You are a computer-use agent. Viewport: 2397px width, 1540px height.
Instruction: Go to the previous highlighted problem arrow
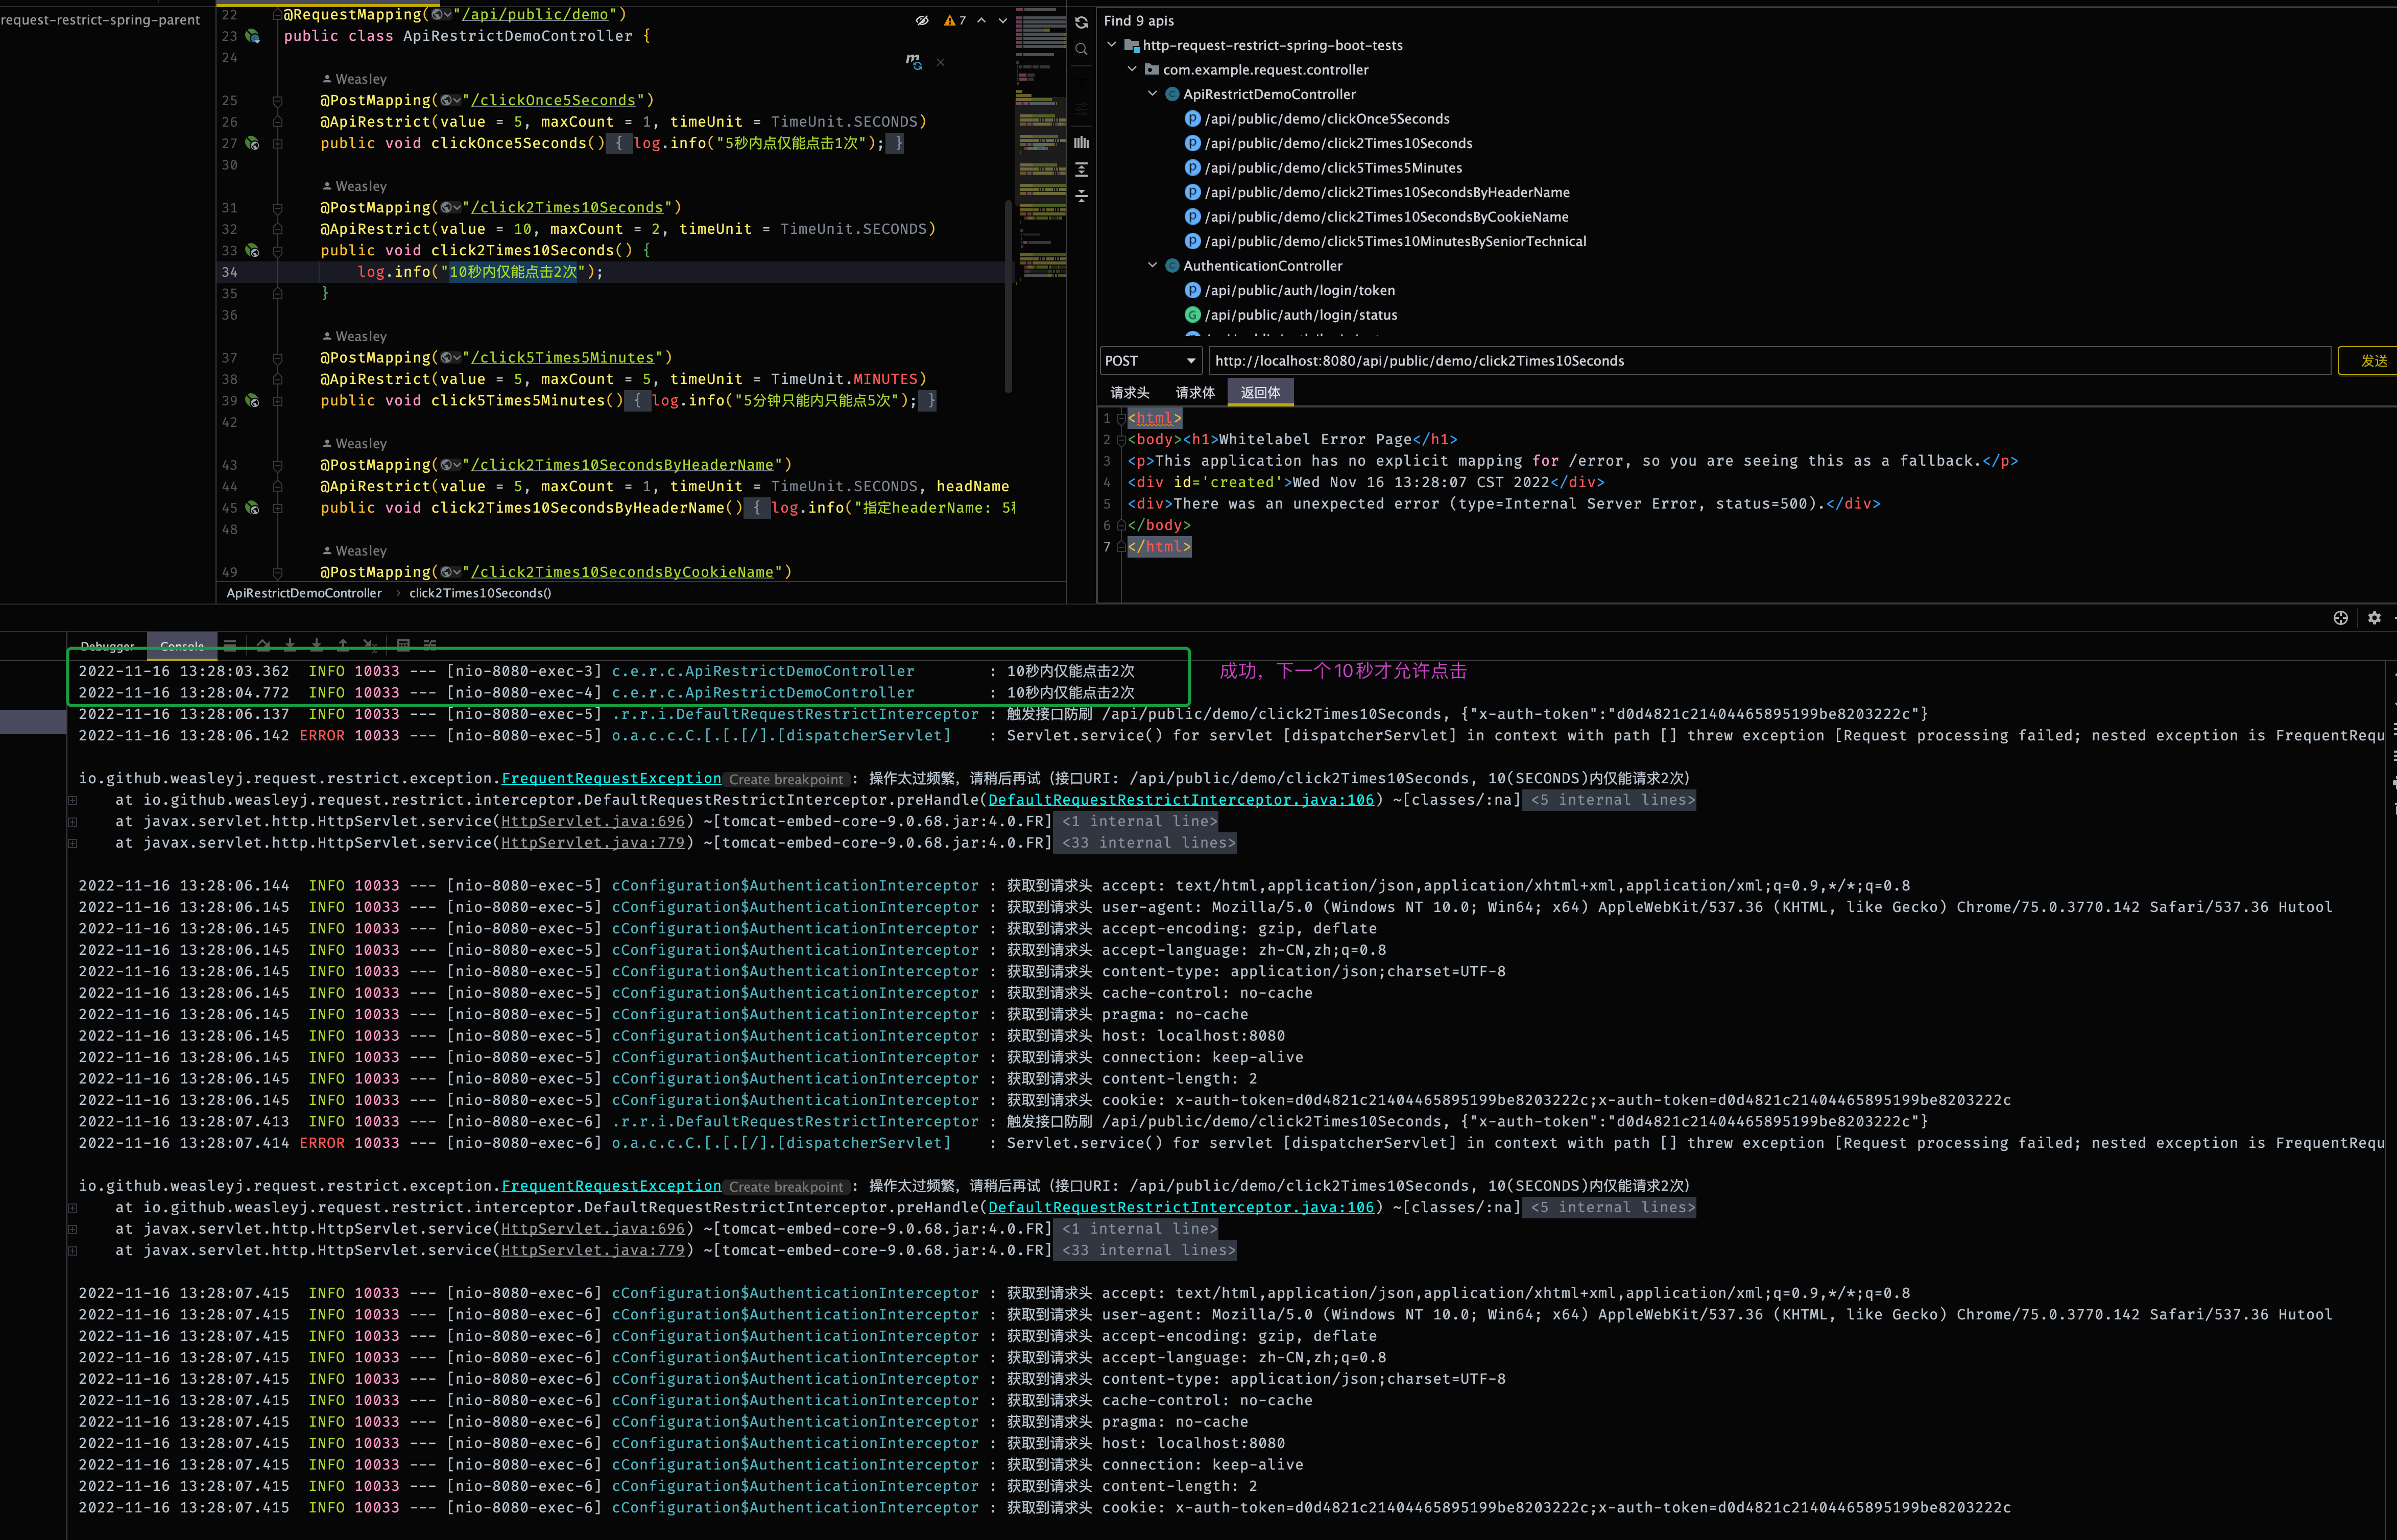[x=981, y=20]
